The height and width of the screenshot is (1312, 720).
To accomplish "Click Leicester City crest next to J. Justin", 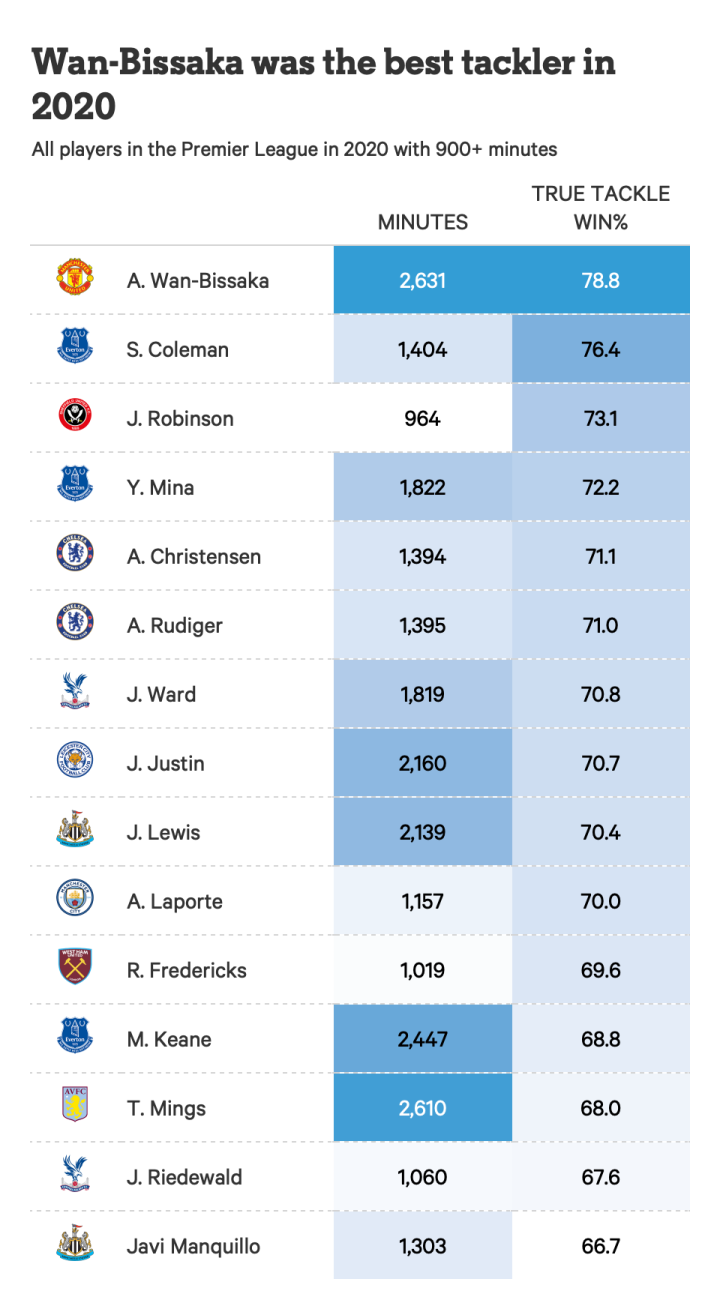I will pyautogui.click(x=75, y=763).
